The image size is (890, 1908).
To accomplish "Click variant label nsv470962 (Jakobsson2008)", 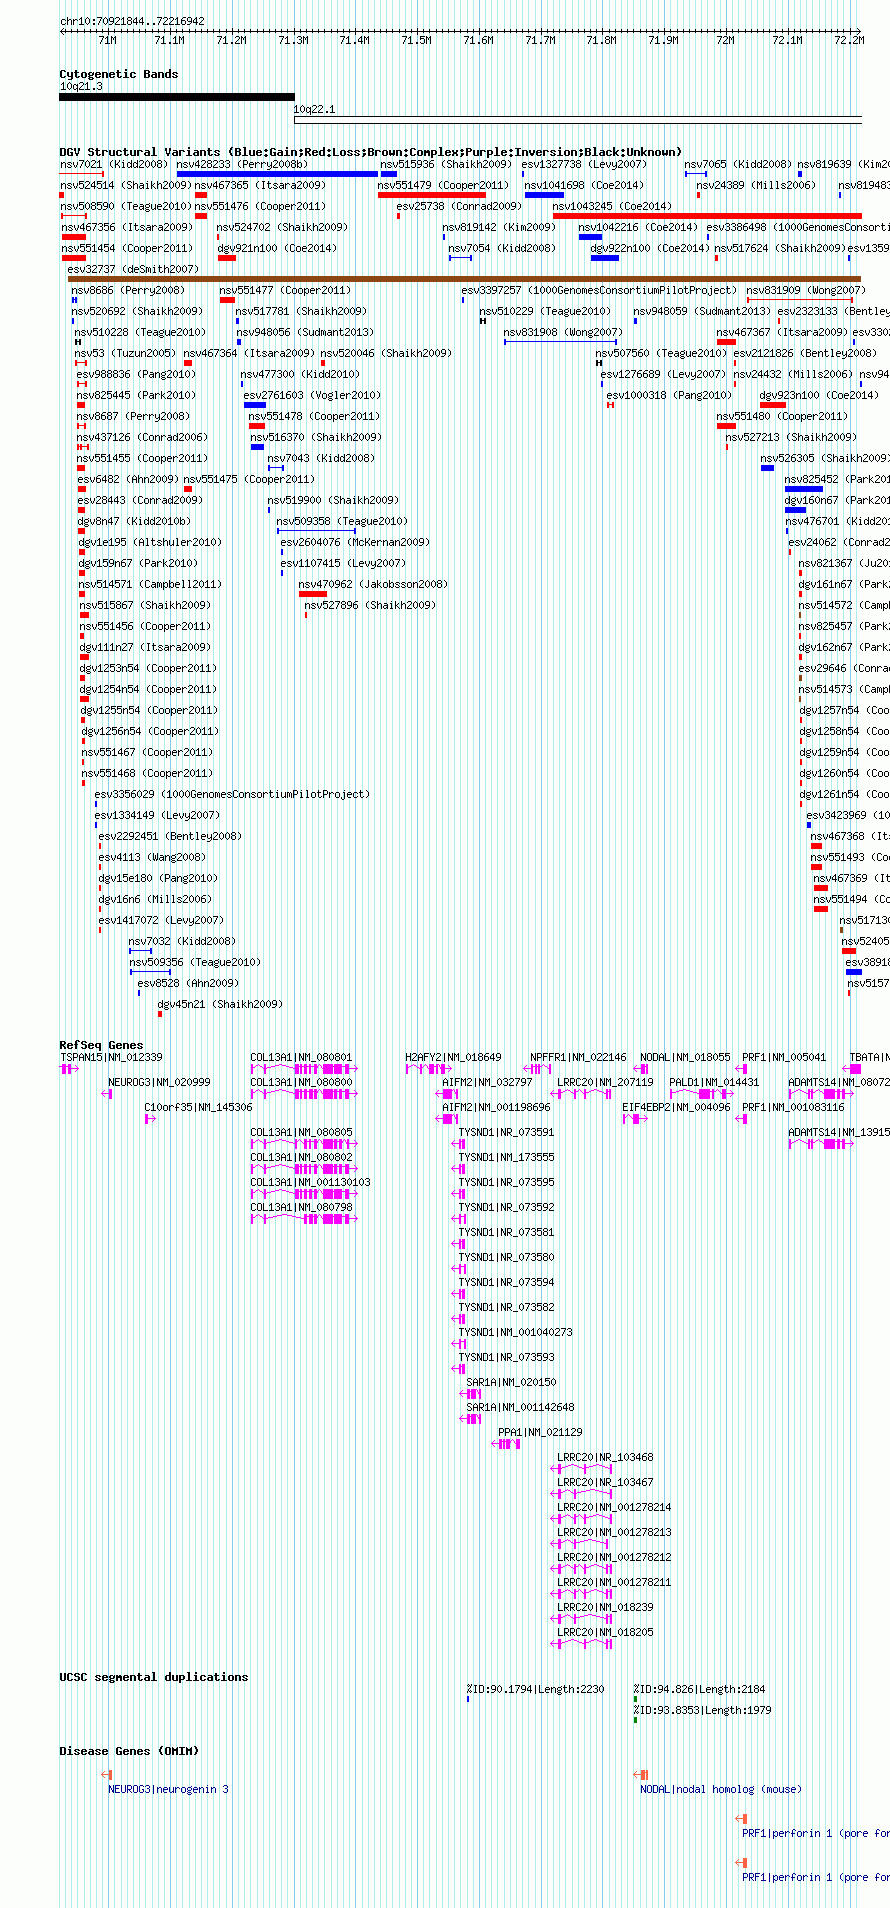I will [373, 584].
